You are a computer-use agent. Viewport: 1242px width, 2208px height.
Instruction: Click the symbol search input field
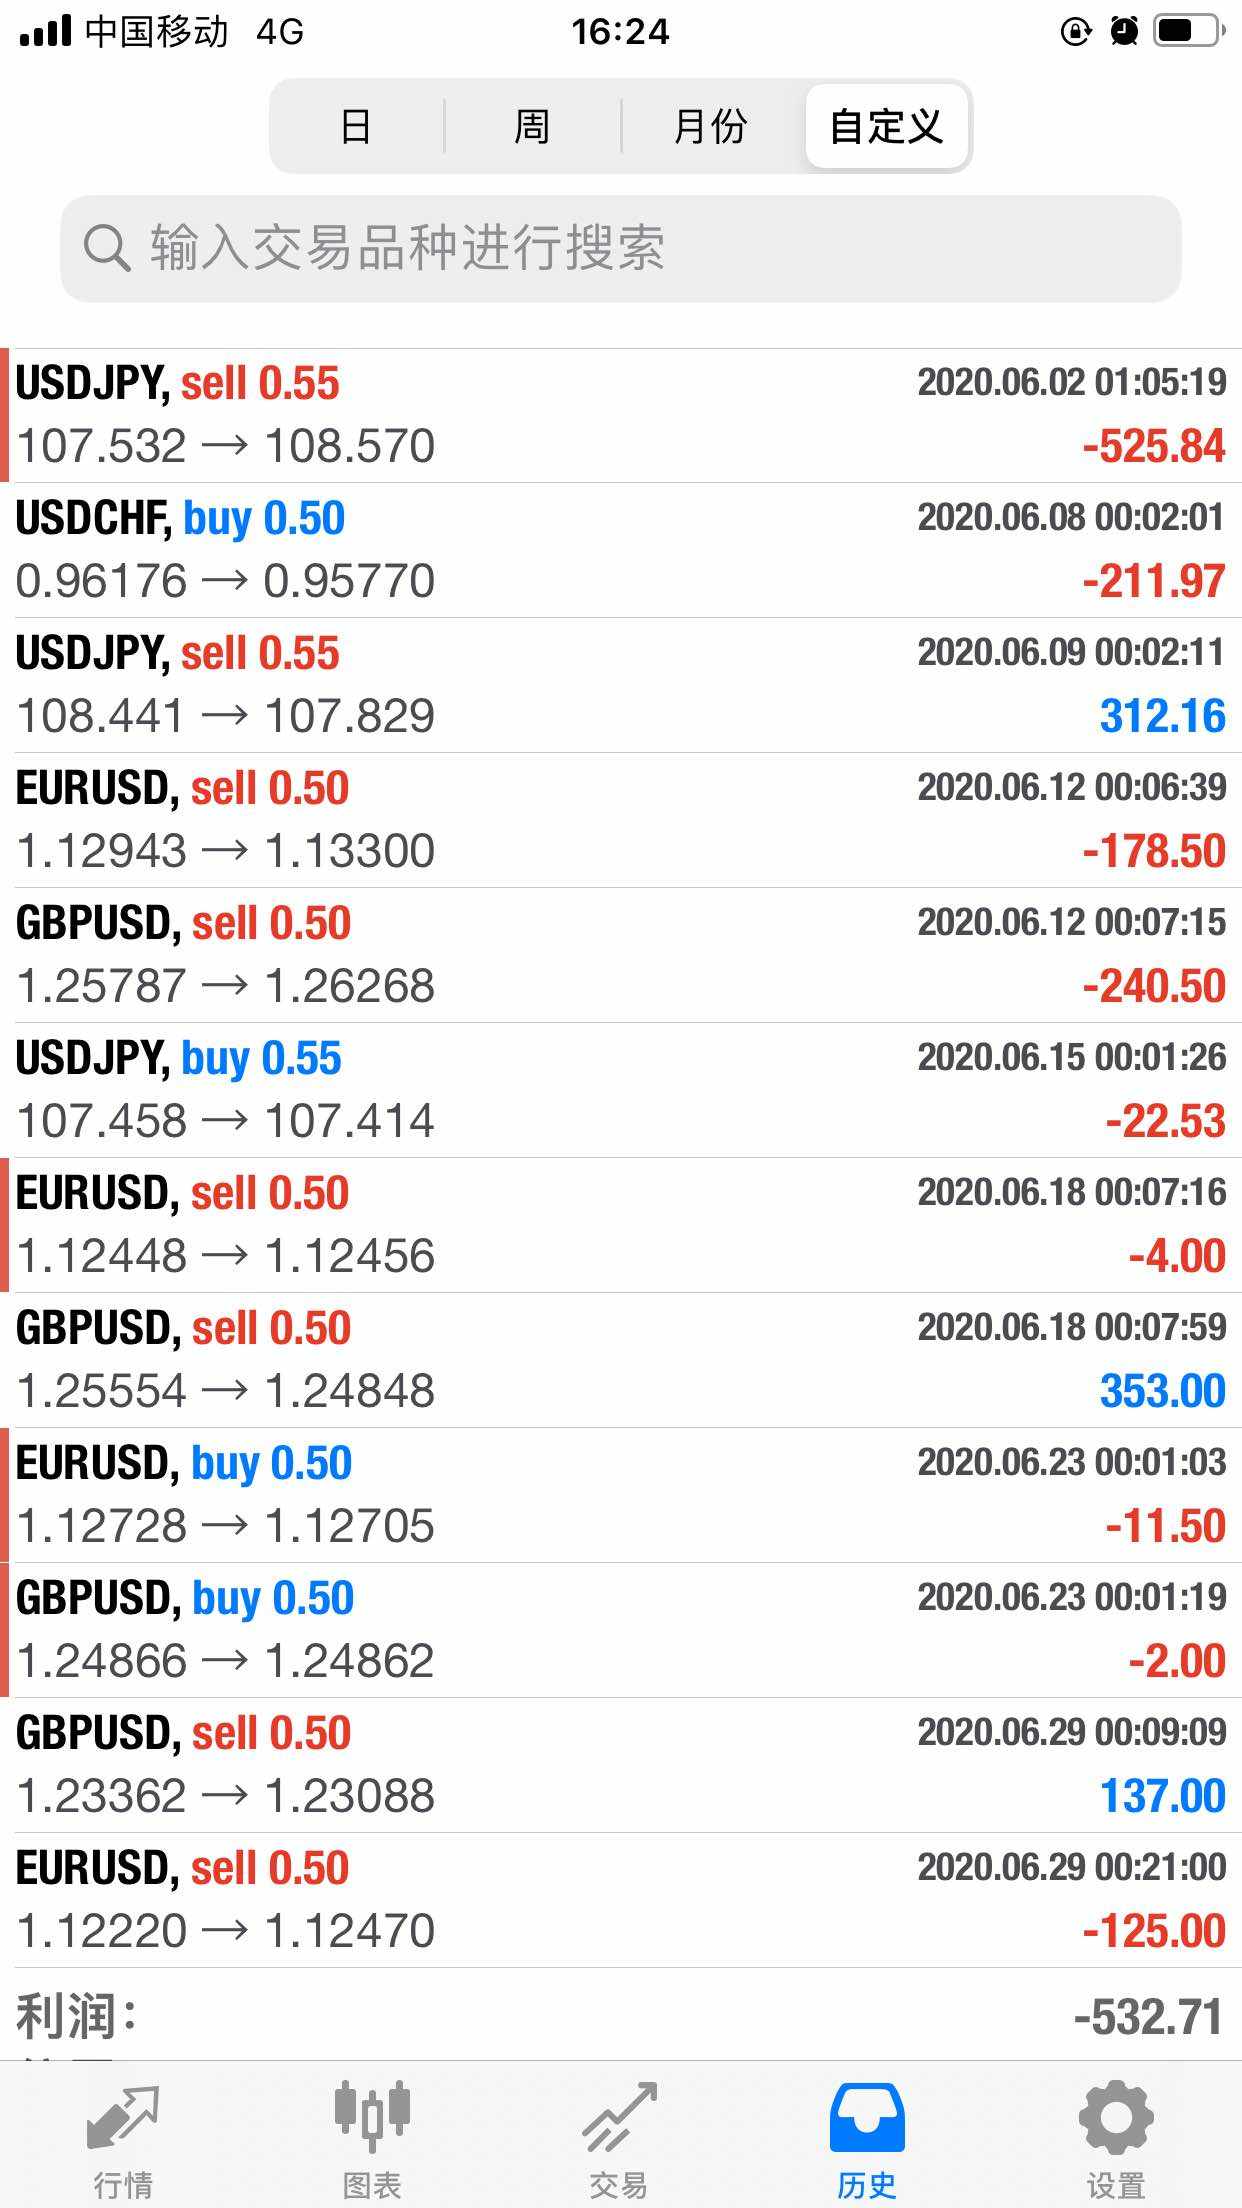tap(620, 248)
